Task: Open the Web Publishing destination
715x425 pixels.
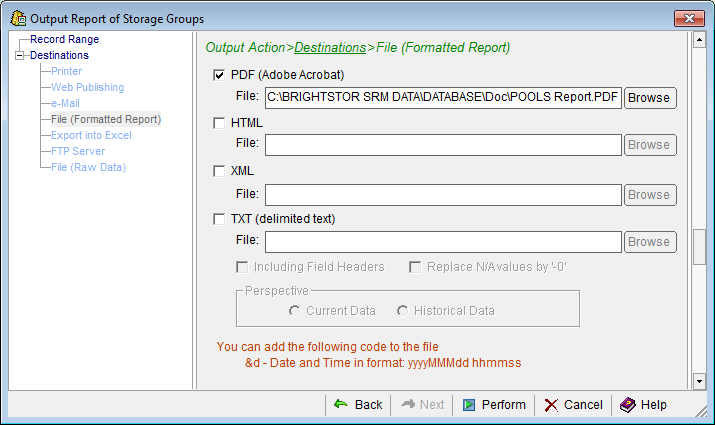Action: pyautogui.click(x=87, y=88)
